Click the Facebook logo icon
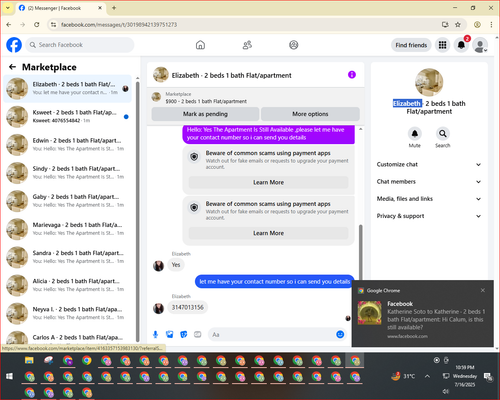The image size is (500, 400). [x=14, y=45]
